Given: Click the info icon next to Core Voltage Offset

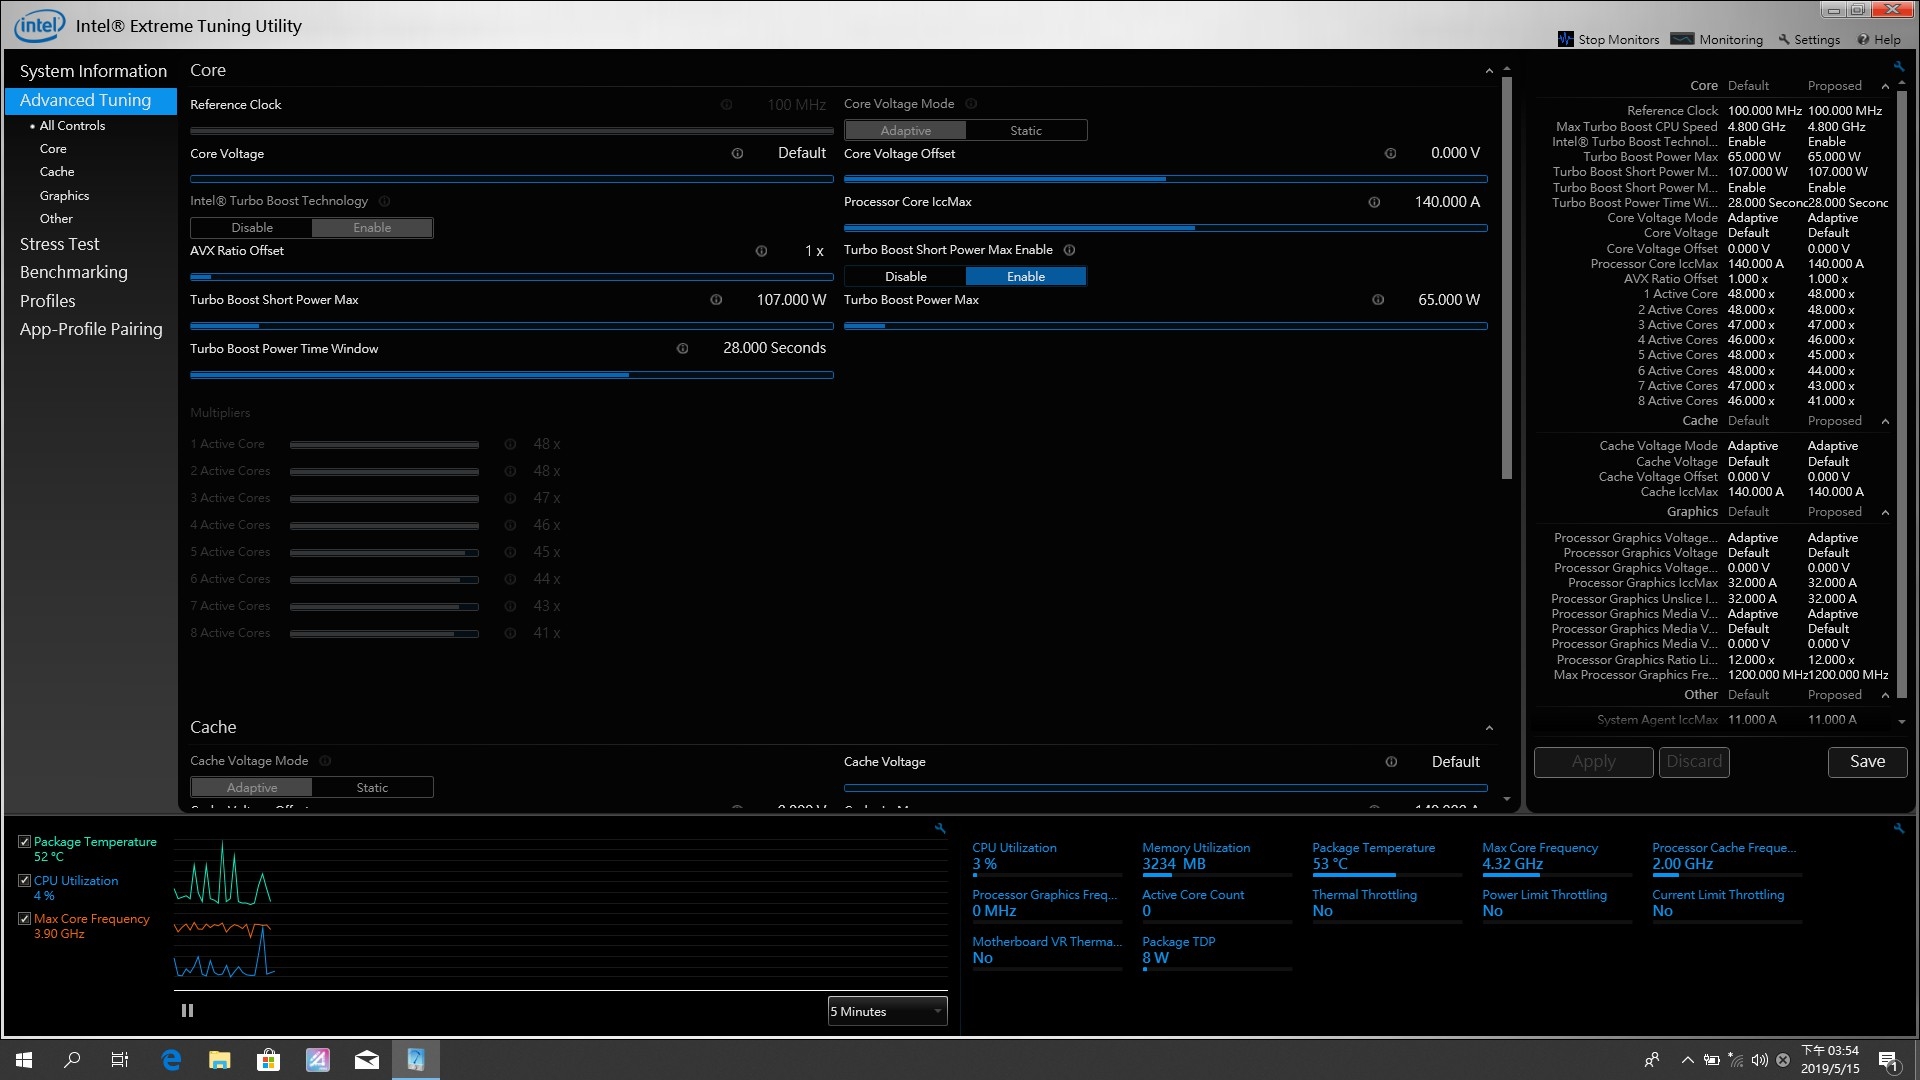Looking at the screenshot, I should click(x=1390, y=154).
